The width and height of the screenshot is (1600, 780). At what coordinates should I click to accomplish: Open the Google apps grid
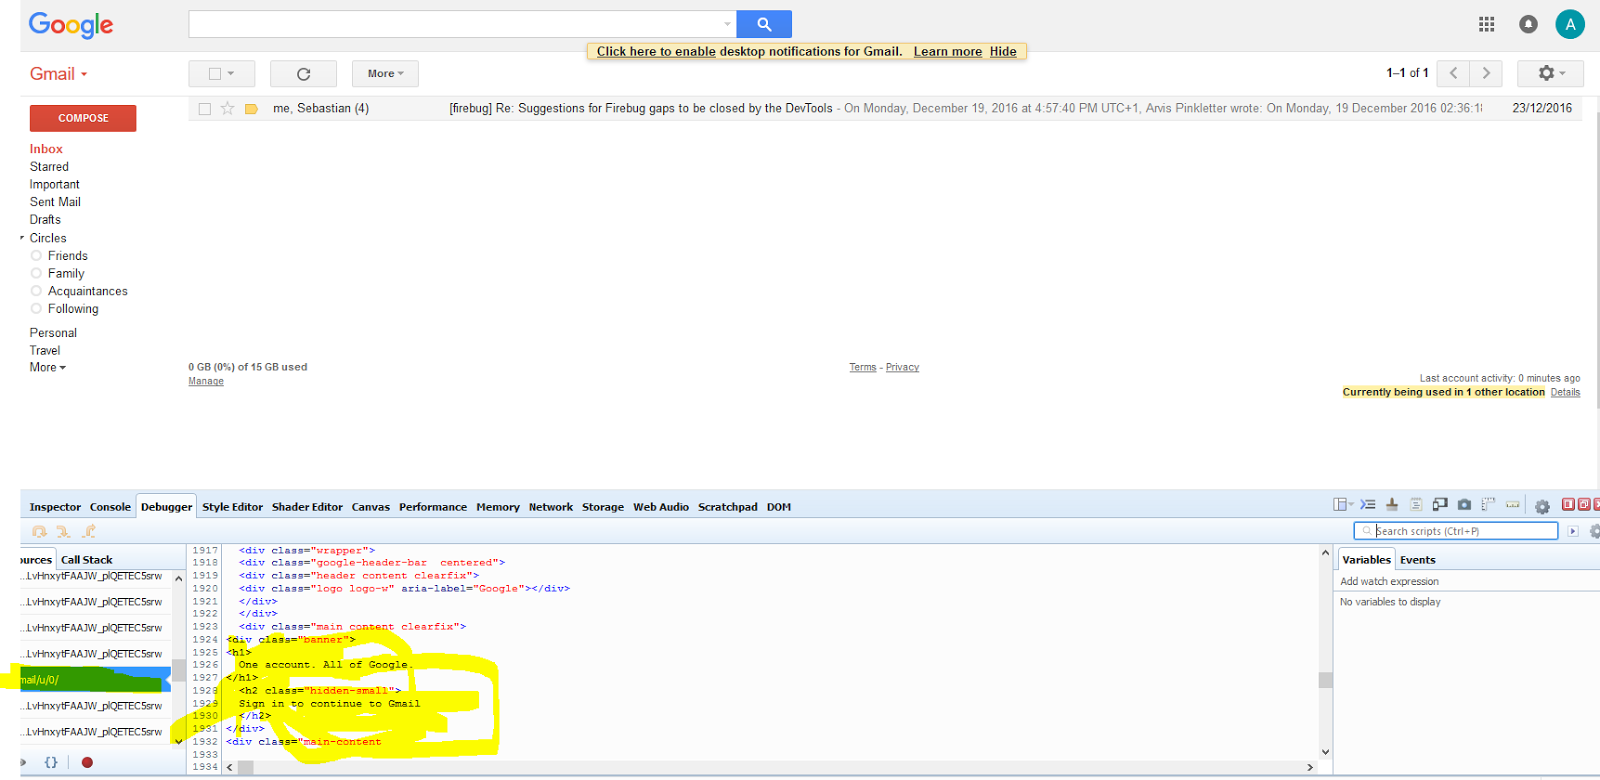click(1487, 24)
